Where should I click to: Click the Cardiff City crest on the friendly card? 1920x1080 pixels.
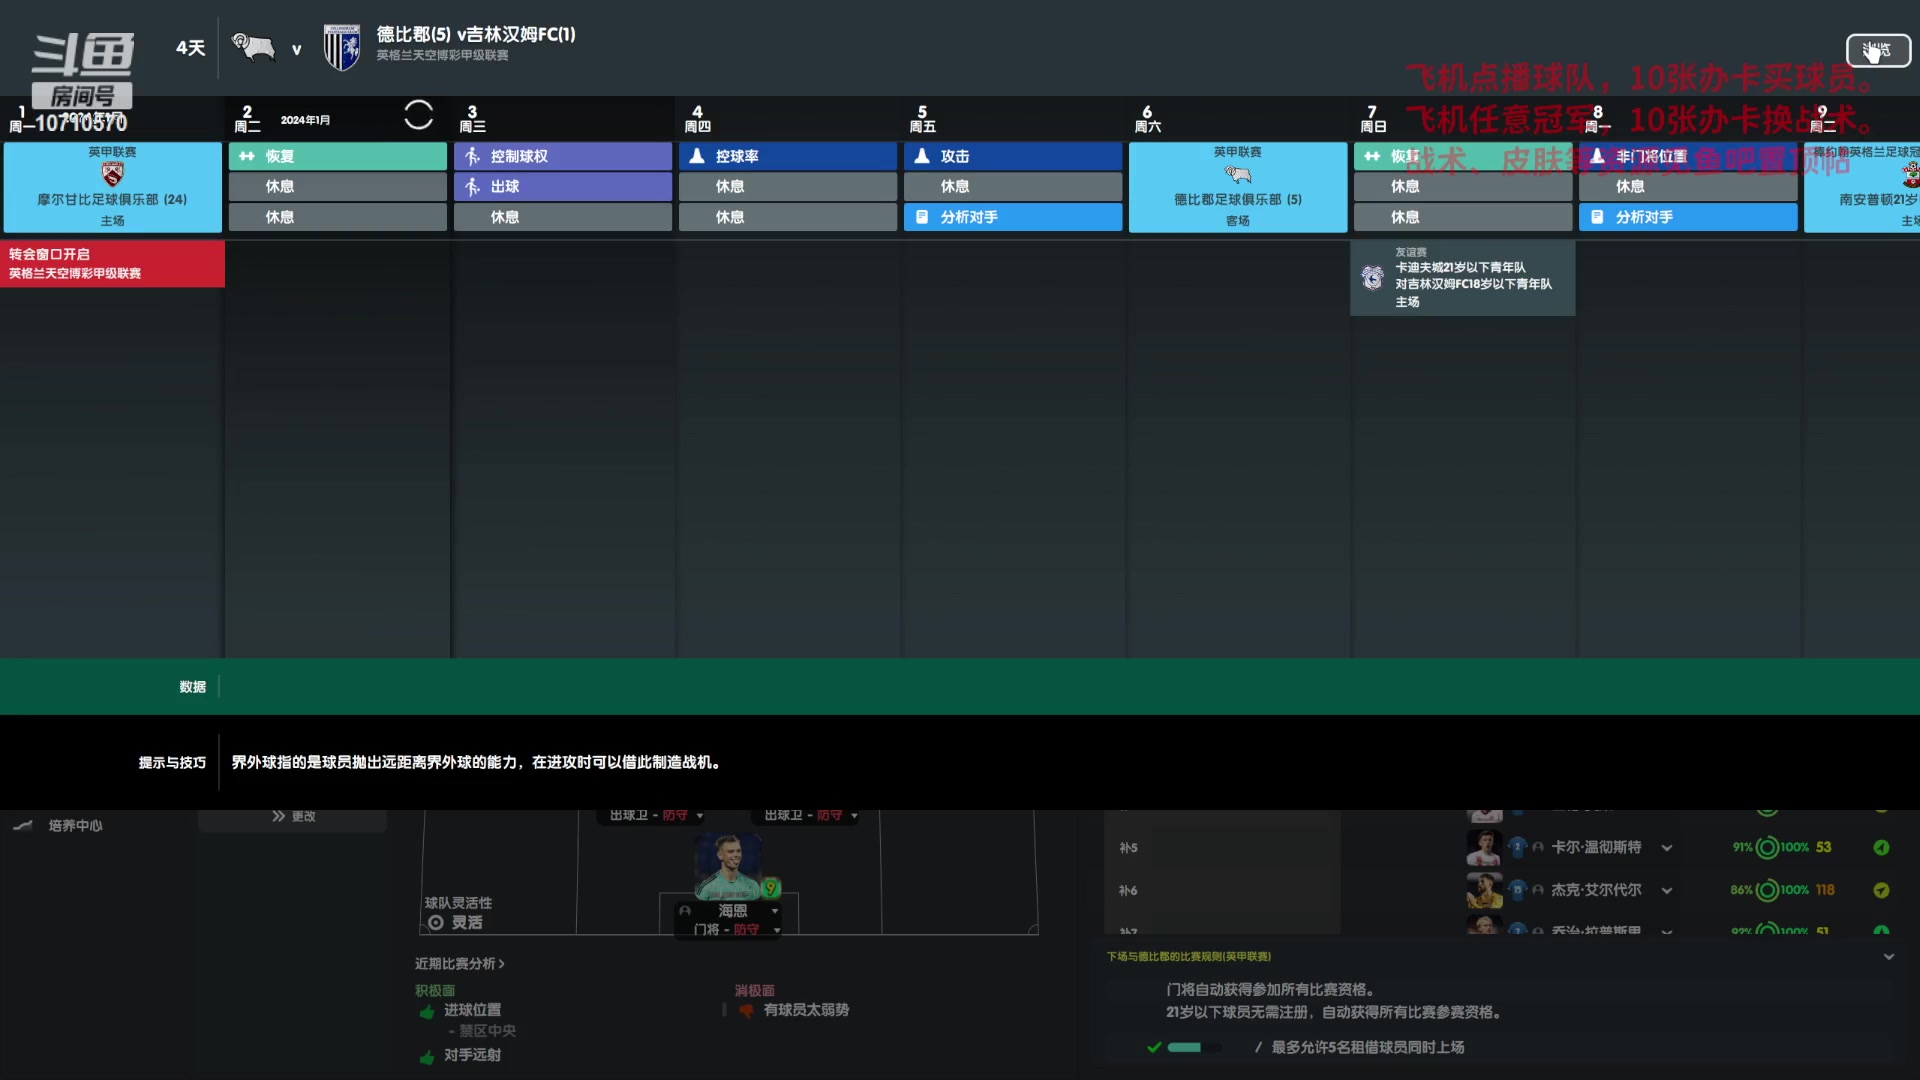(x=1373, y=277)
